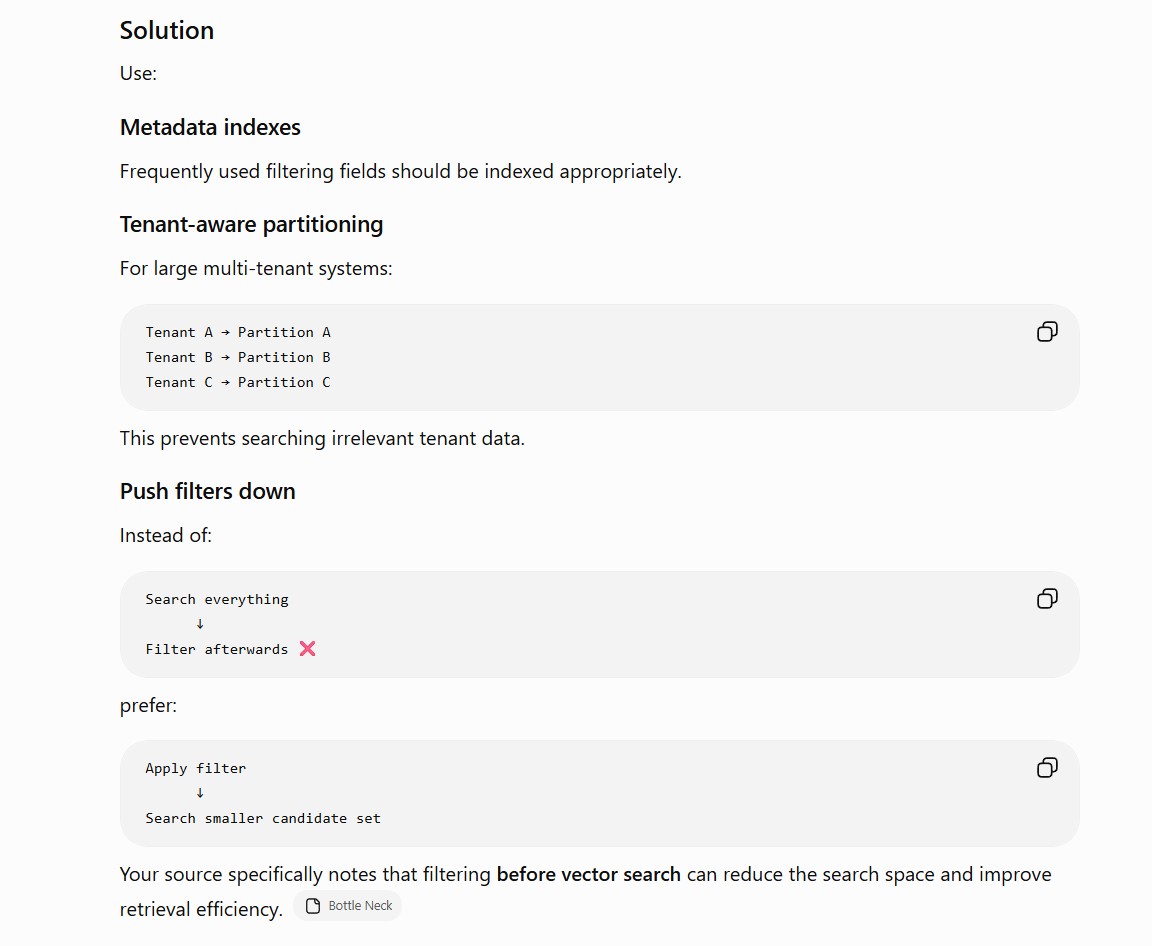The height and width of the screenshot is (946, 1152).
Task: Click the bold before vector search text
Action: [588, 874]
